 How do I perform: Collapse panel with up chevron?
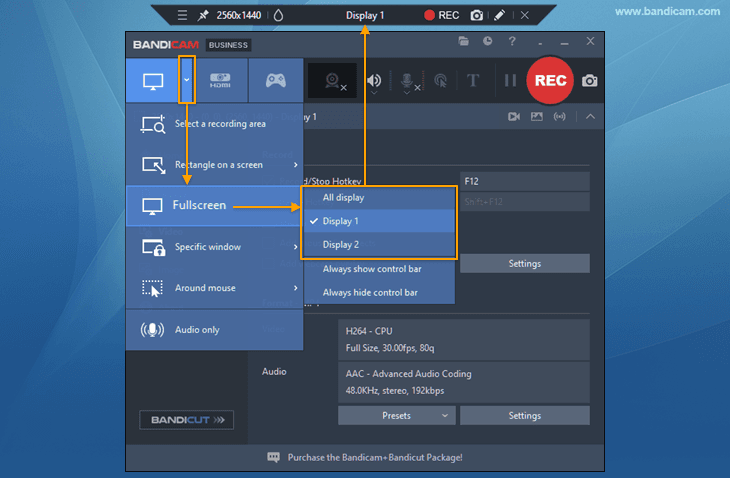point(590,116)
